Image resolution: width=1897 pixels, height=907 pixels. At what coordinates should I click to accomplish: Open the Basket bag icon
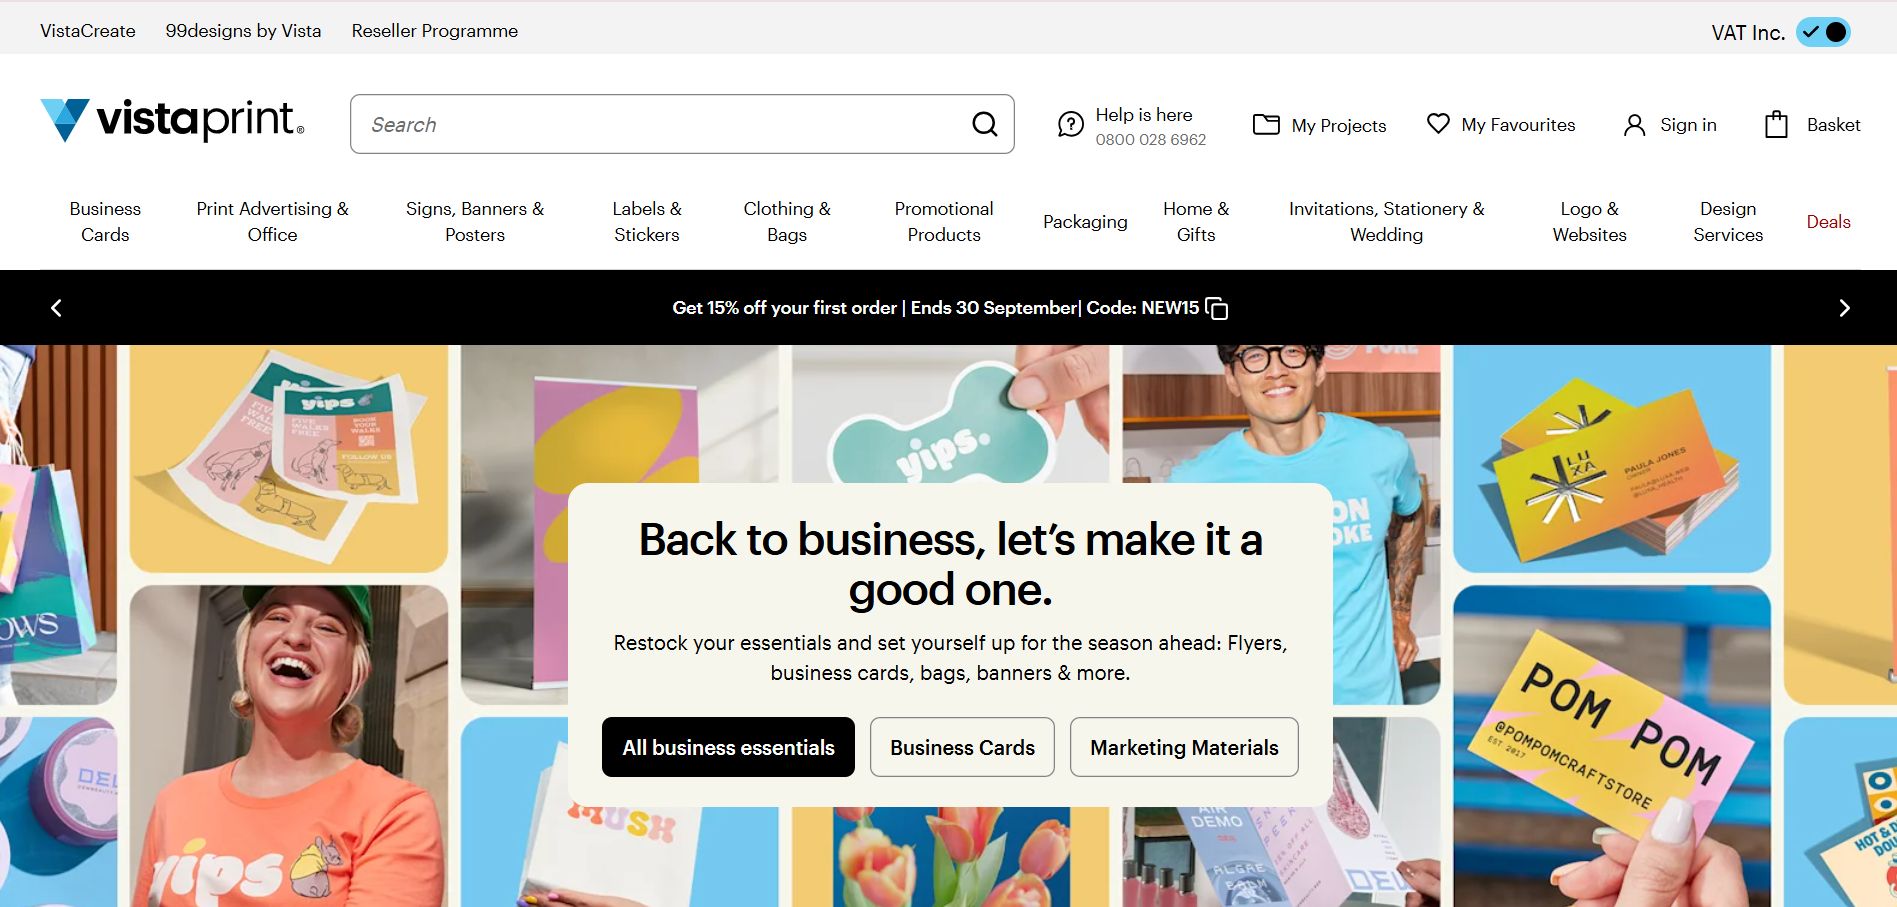tap(1776, 125)
